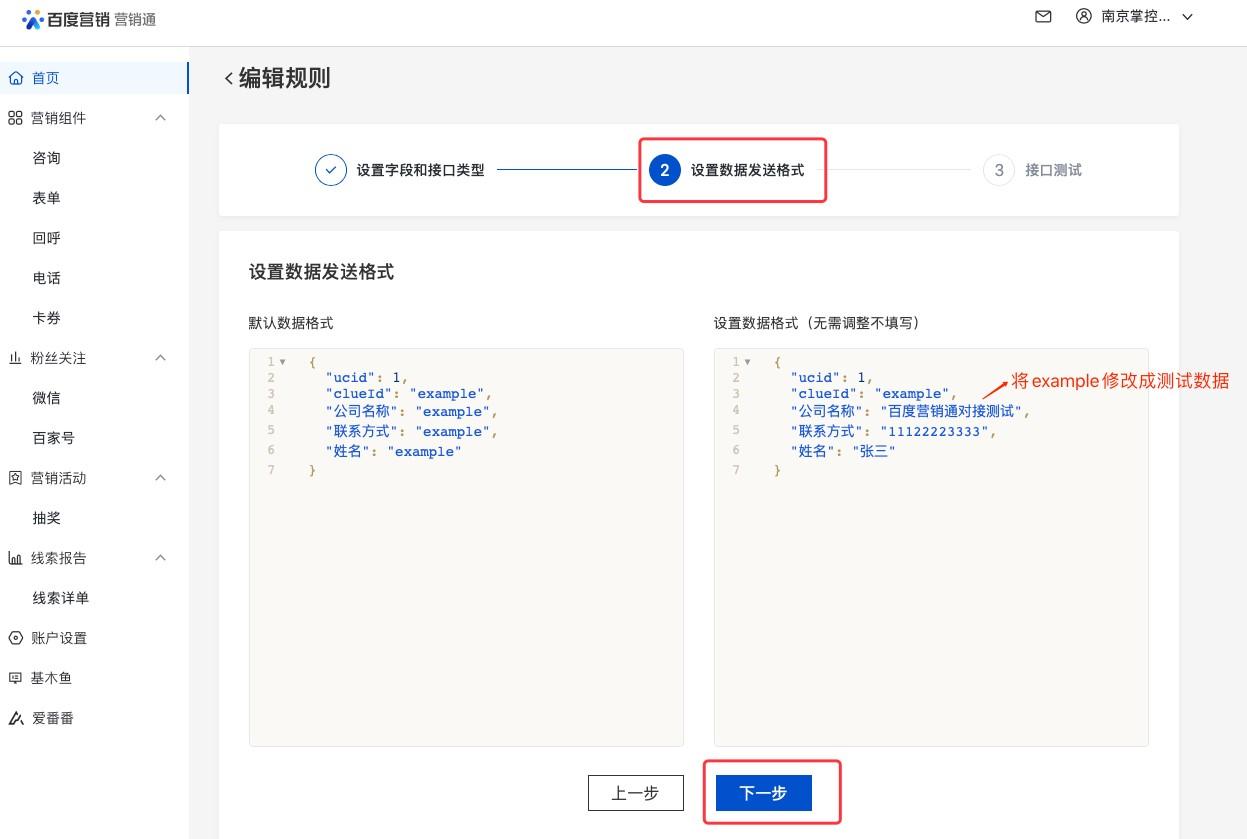Click the 上一步 button
This screenshot has height=839, width=1247.
click(636, 793)
